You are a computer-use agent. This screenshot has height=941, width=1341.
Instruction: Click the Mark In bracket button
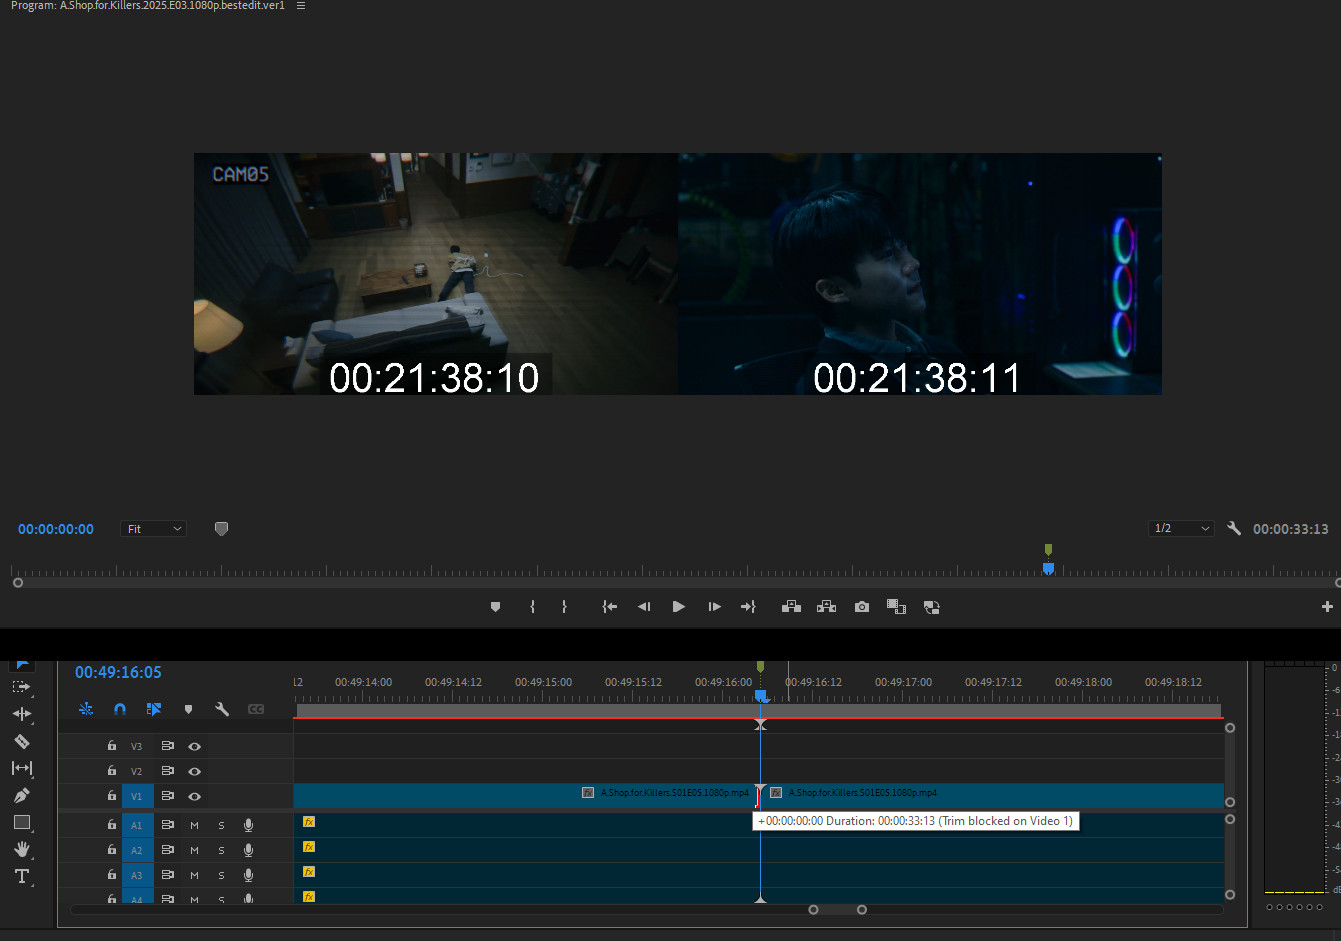[532, 607]
